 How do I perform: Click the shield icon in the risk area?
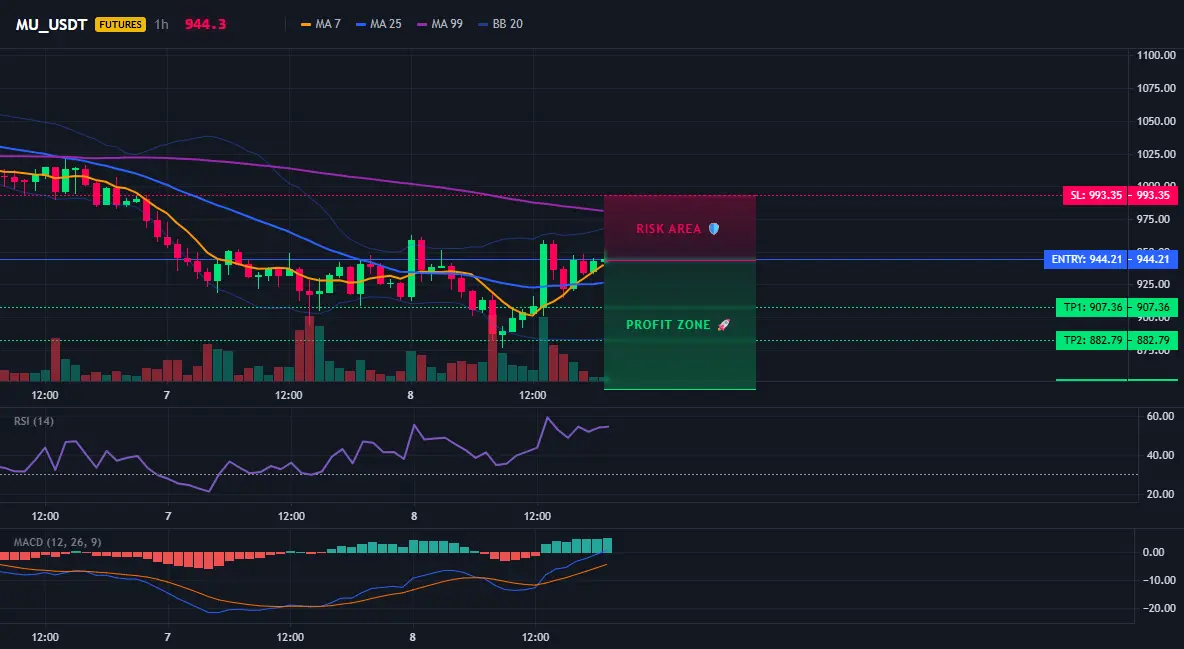pyautogui.click(x=714, y=228)
